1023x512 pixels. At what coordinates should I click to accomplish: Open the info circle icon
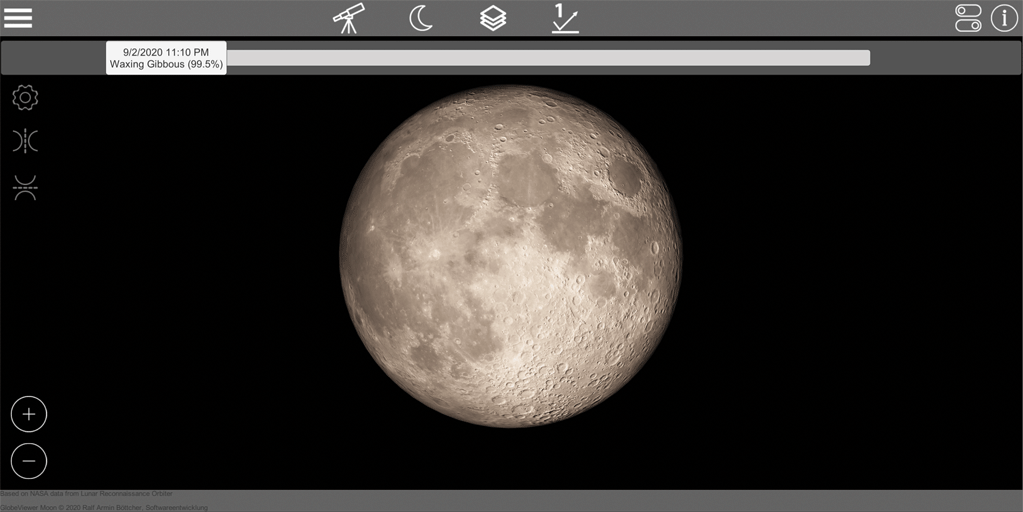1004,18
